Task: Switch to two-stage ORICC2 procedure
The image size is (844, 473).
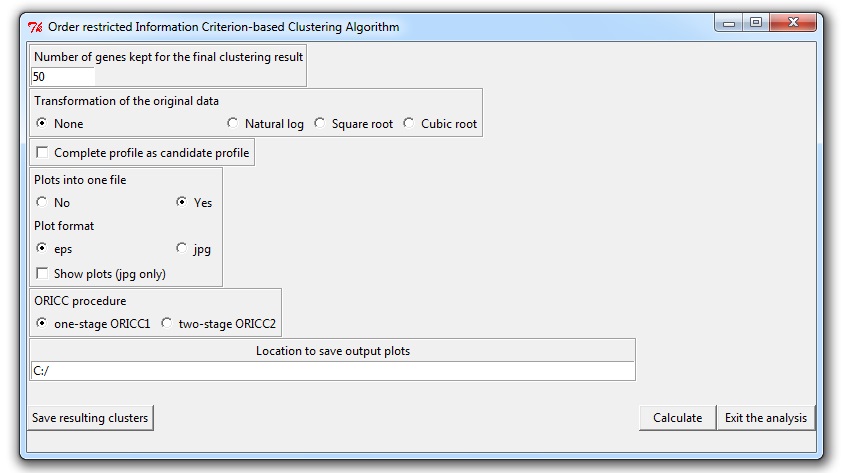Action: (167, 323)
